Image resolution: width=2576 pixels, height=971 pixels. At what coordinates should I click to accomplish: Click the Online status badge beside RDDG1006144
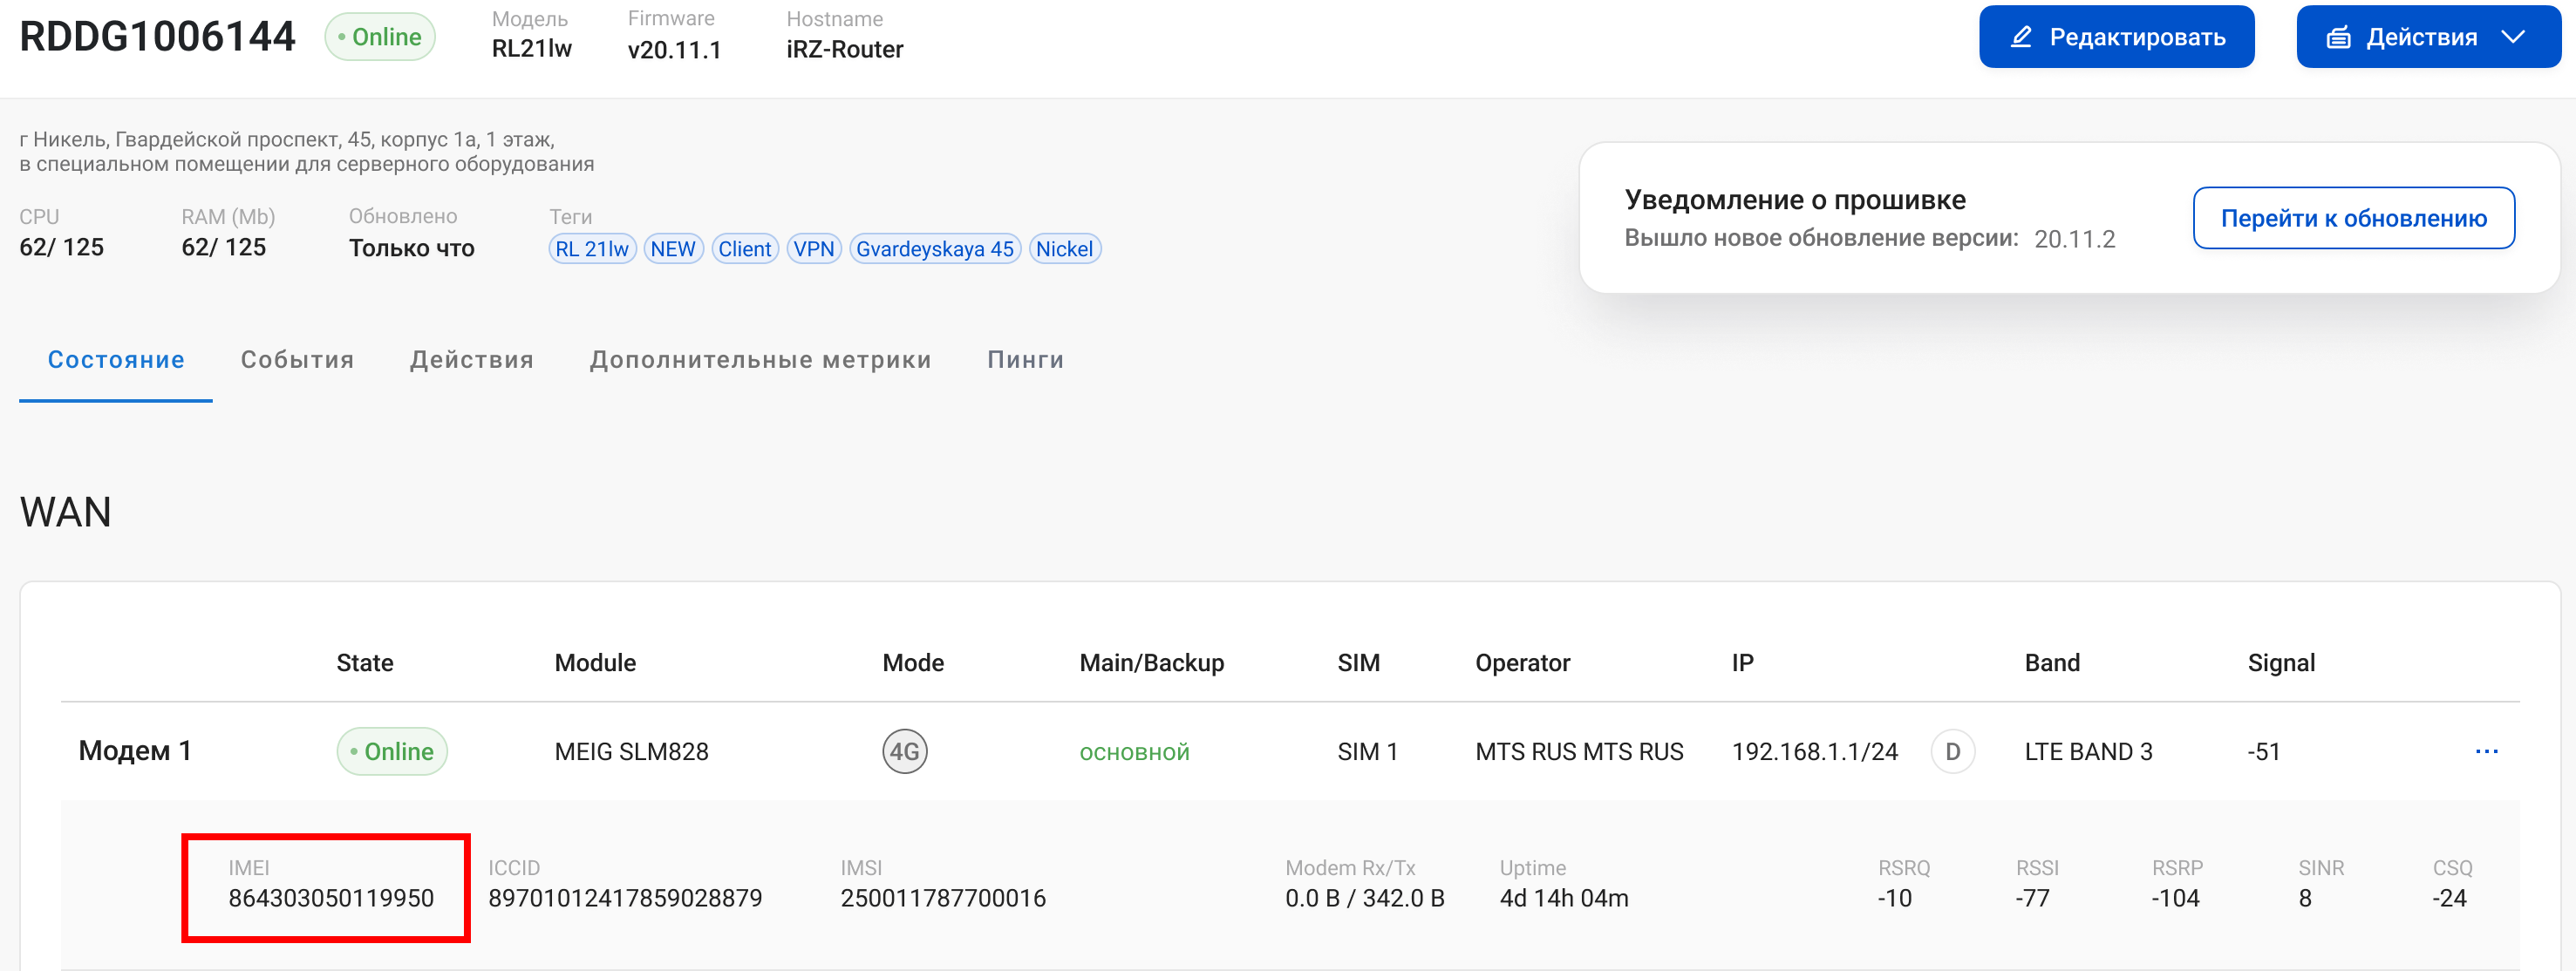380,37
